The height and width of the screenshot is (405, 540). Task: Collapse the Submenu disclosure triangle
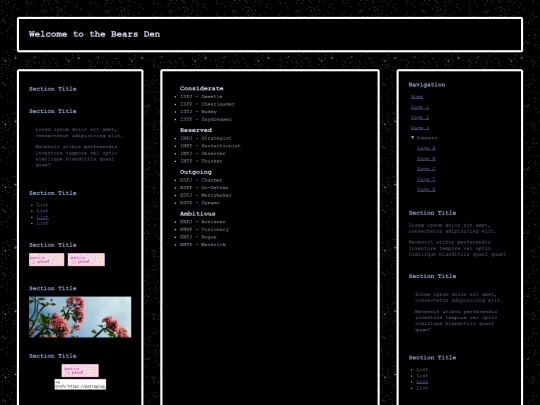coord(413,138)
